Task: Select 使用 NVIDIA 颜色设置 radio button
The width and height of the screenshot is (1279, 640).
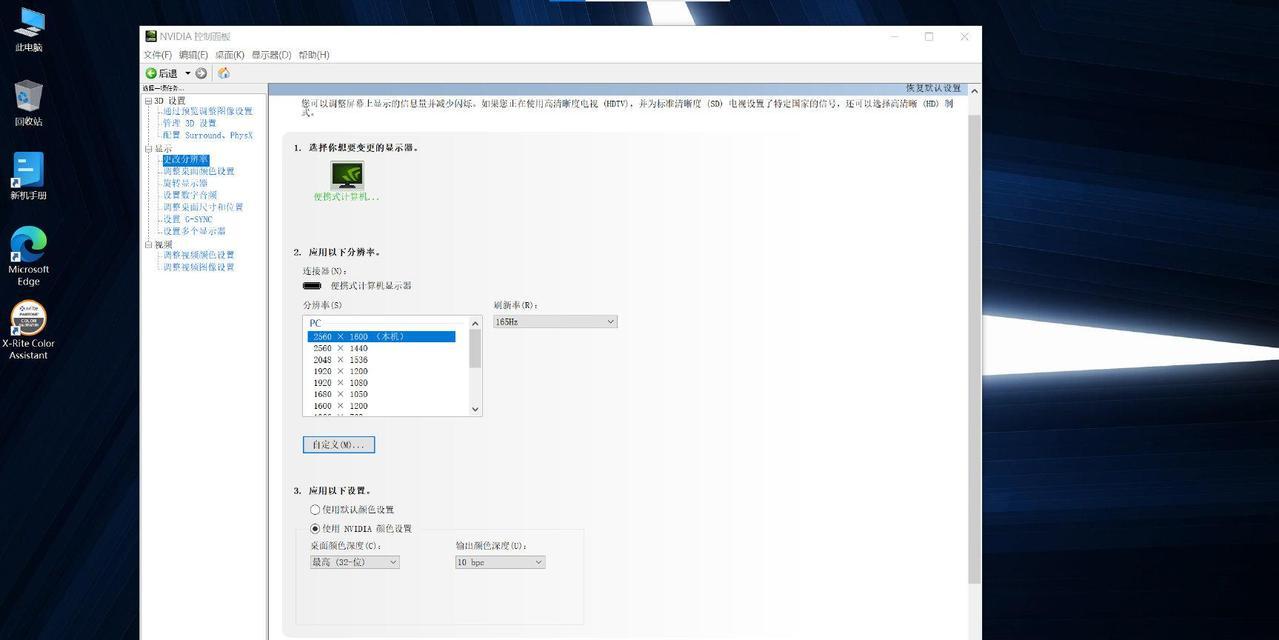Action: tap(315, 528)
